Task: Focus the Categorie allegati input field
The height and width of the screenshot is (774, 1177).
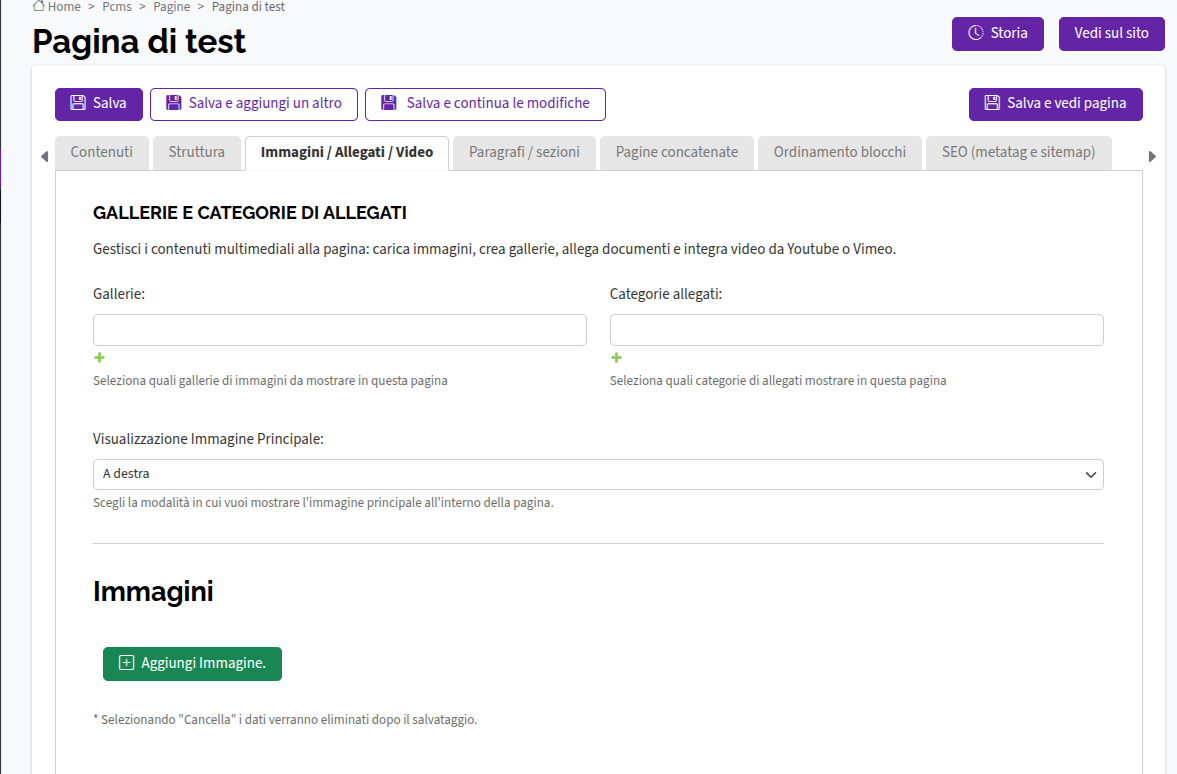Action: pos(856,330)
